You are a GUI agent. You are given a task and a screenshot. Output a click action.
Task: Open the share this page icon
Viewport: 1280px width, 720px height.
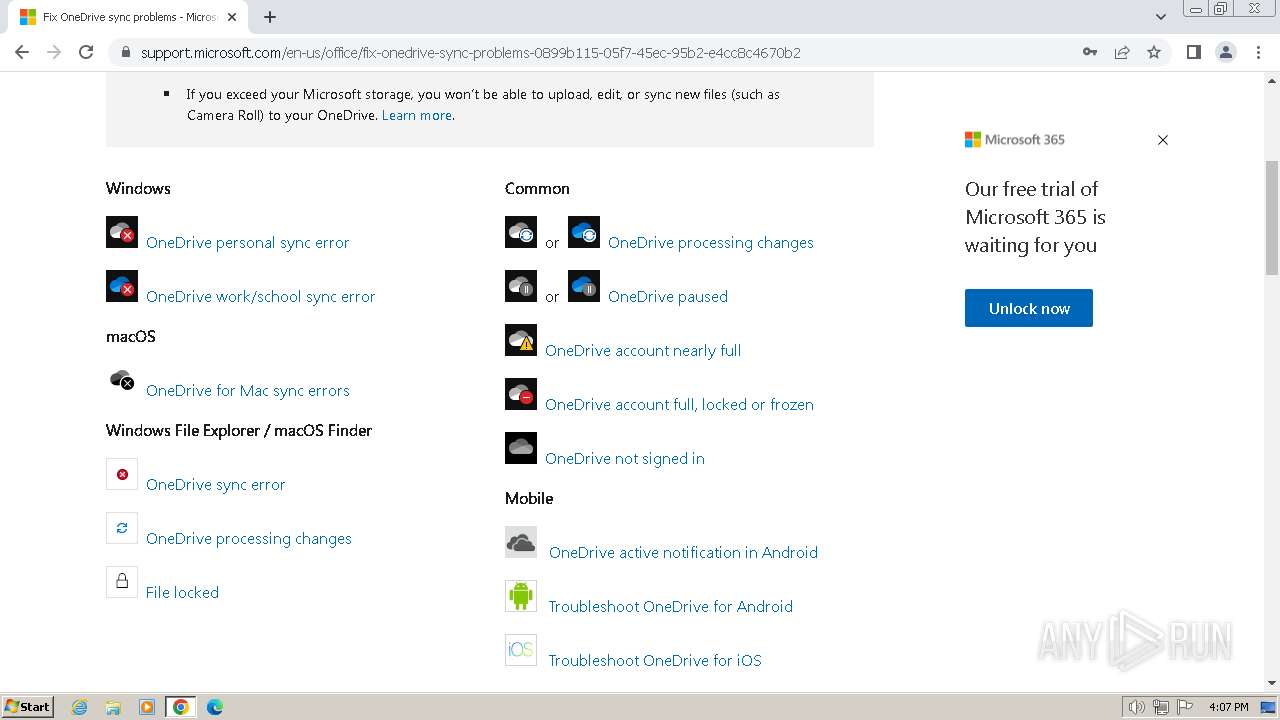tap(1122, 52)
